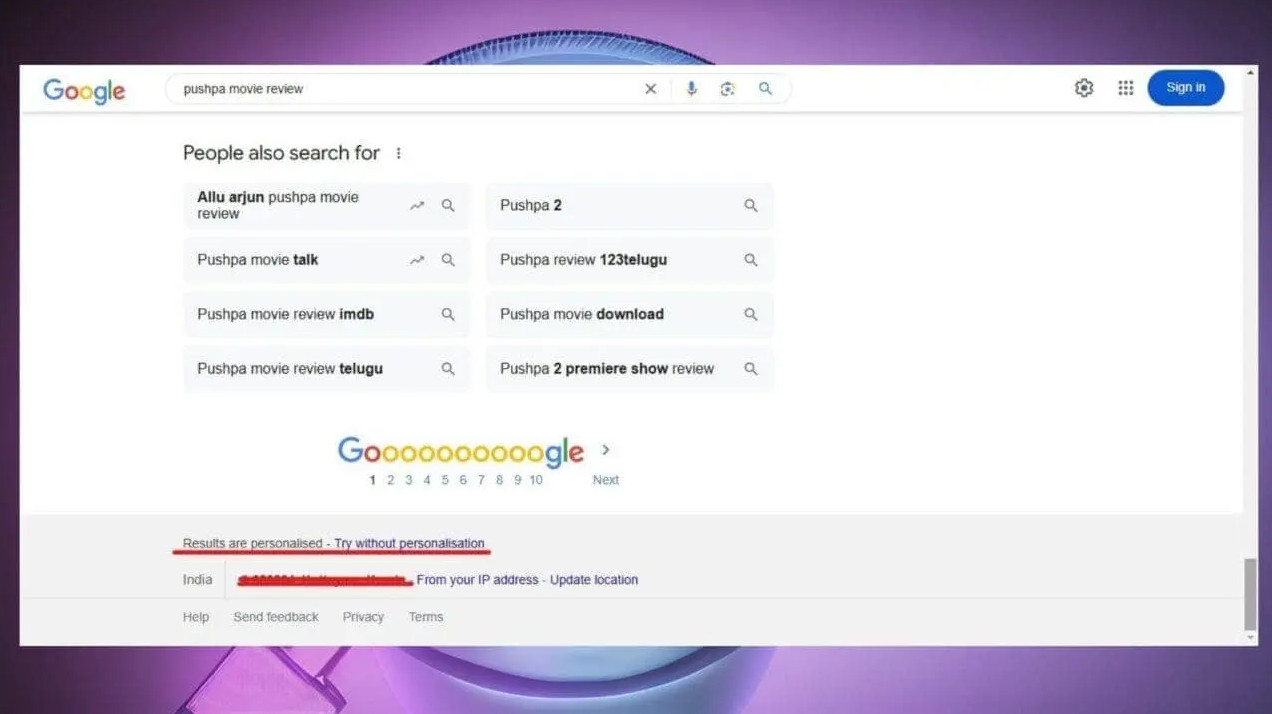
Task: Select Pushpa 2 premiere show review suggestion
Action: (x=629, y=369)
